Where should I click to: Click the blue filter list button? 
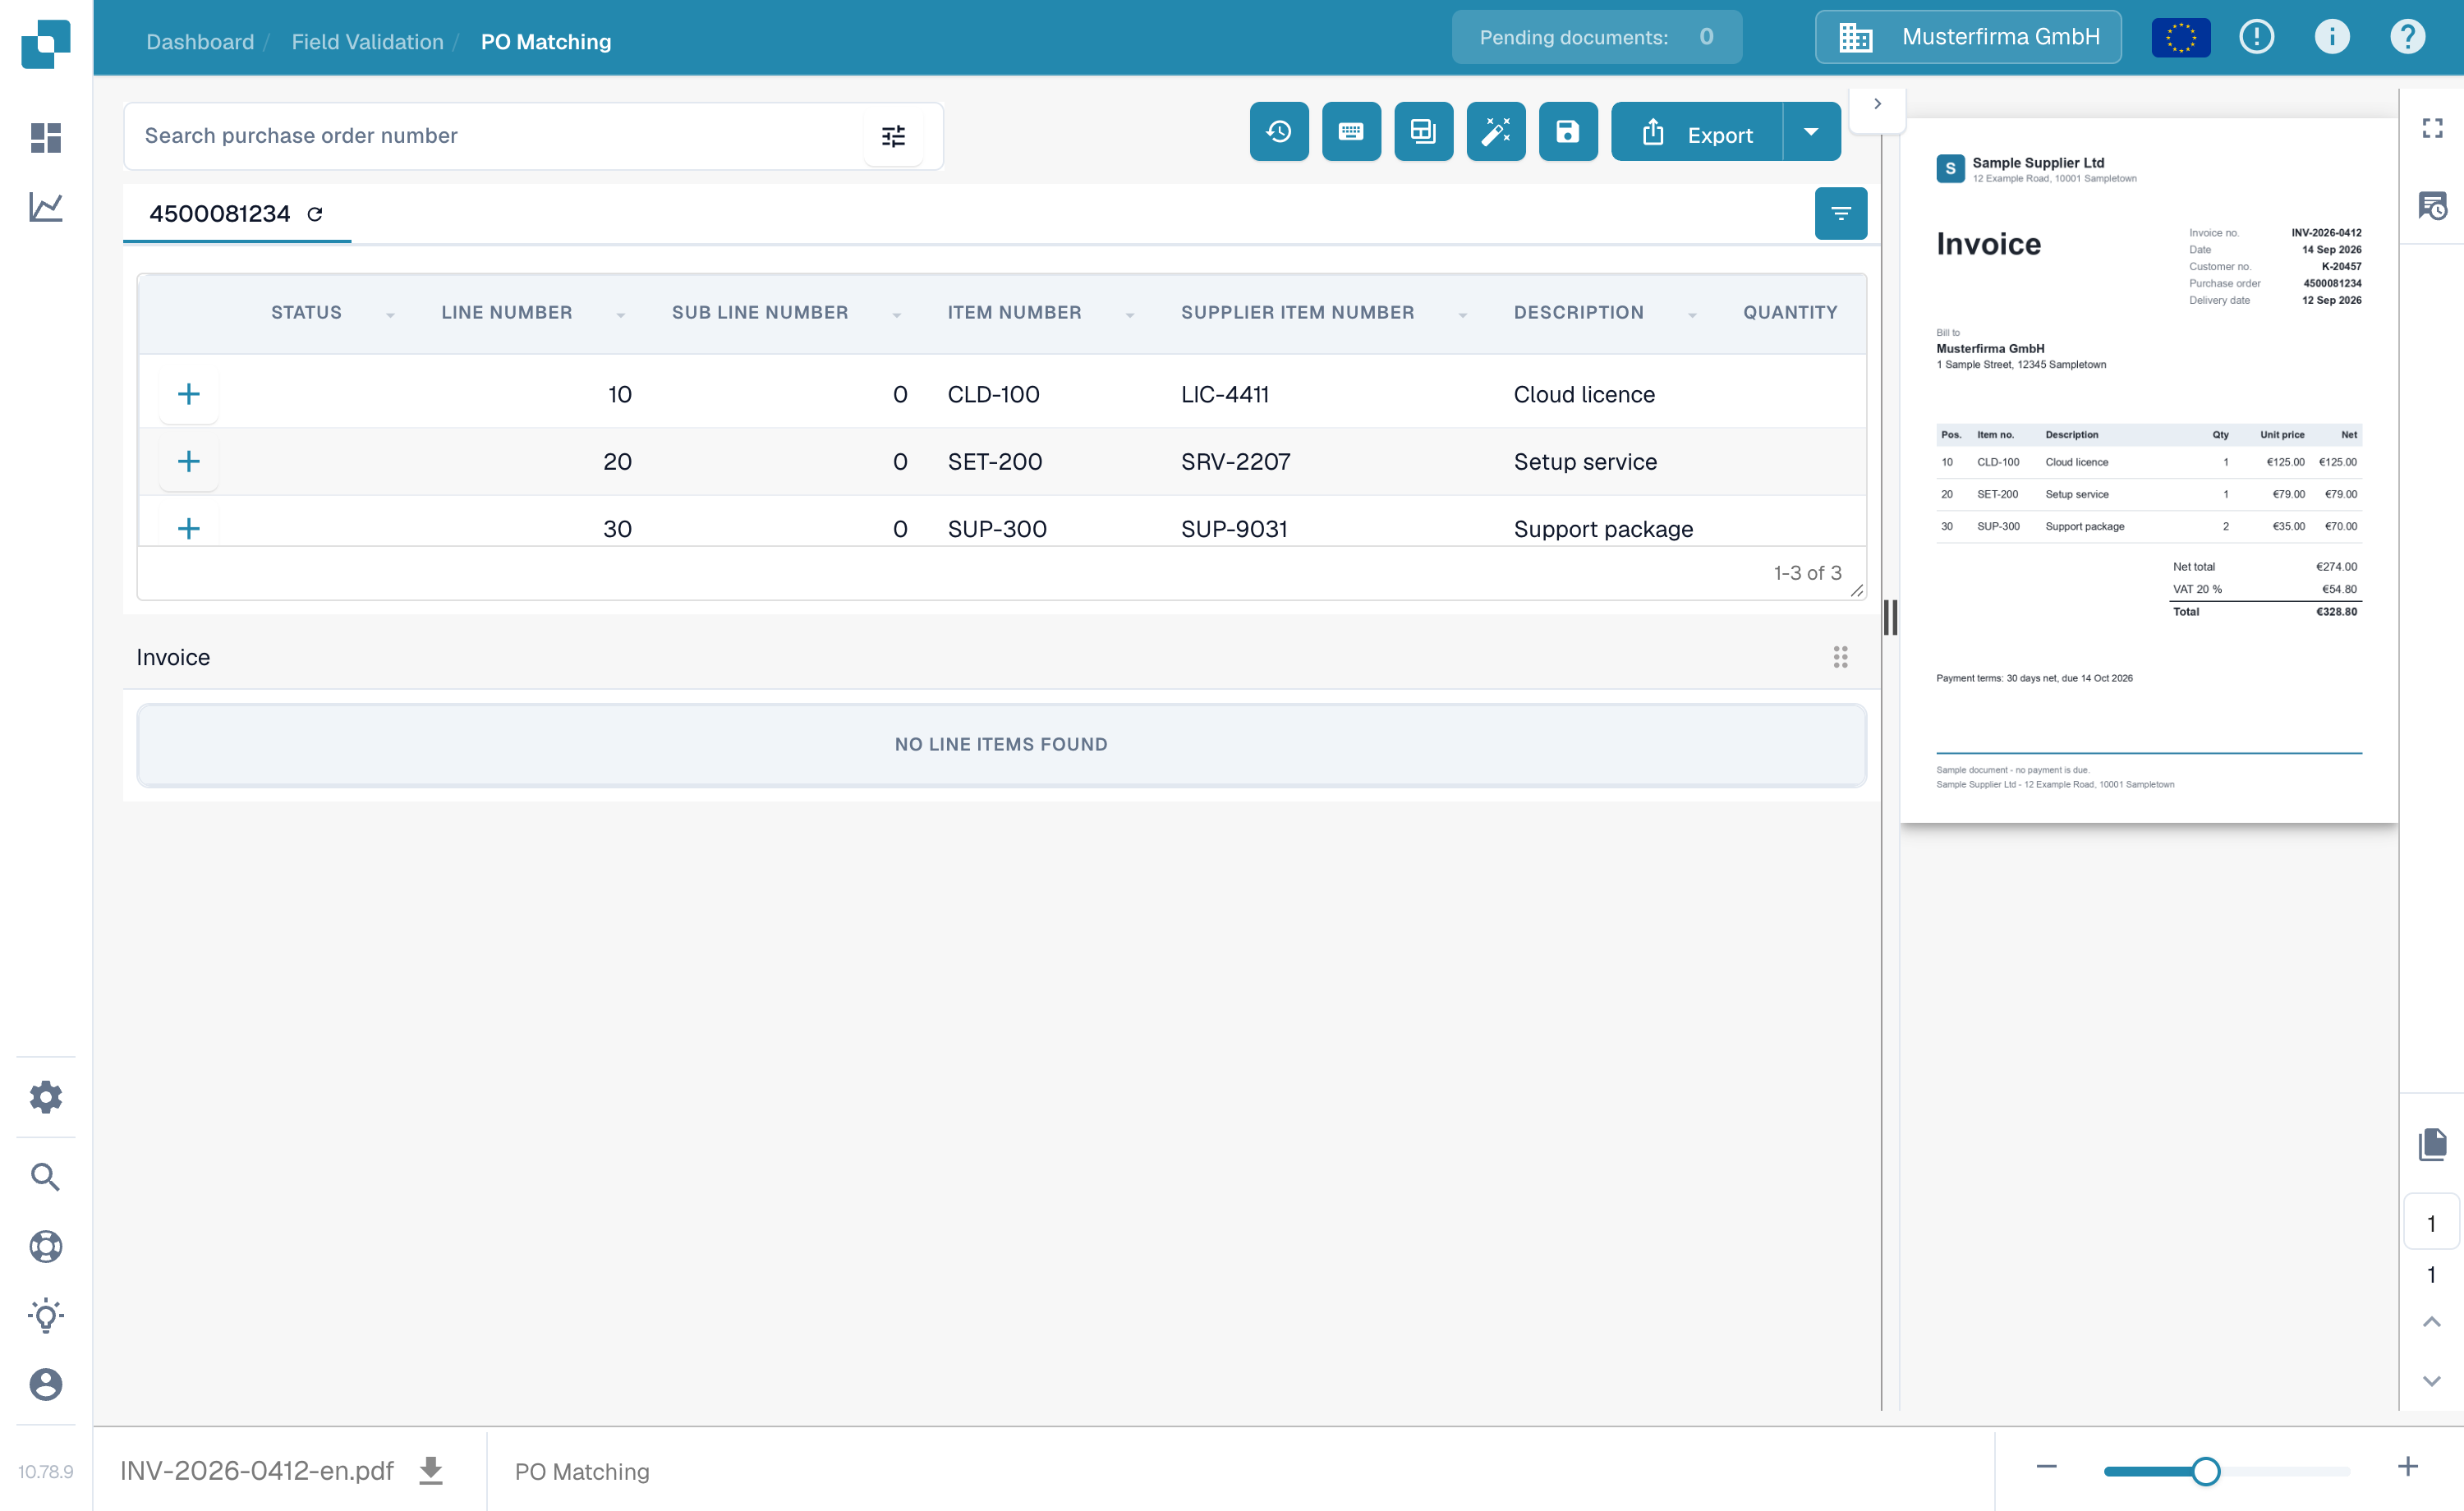click(1841, 213)
